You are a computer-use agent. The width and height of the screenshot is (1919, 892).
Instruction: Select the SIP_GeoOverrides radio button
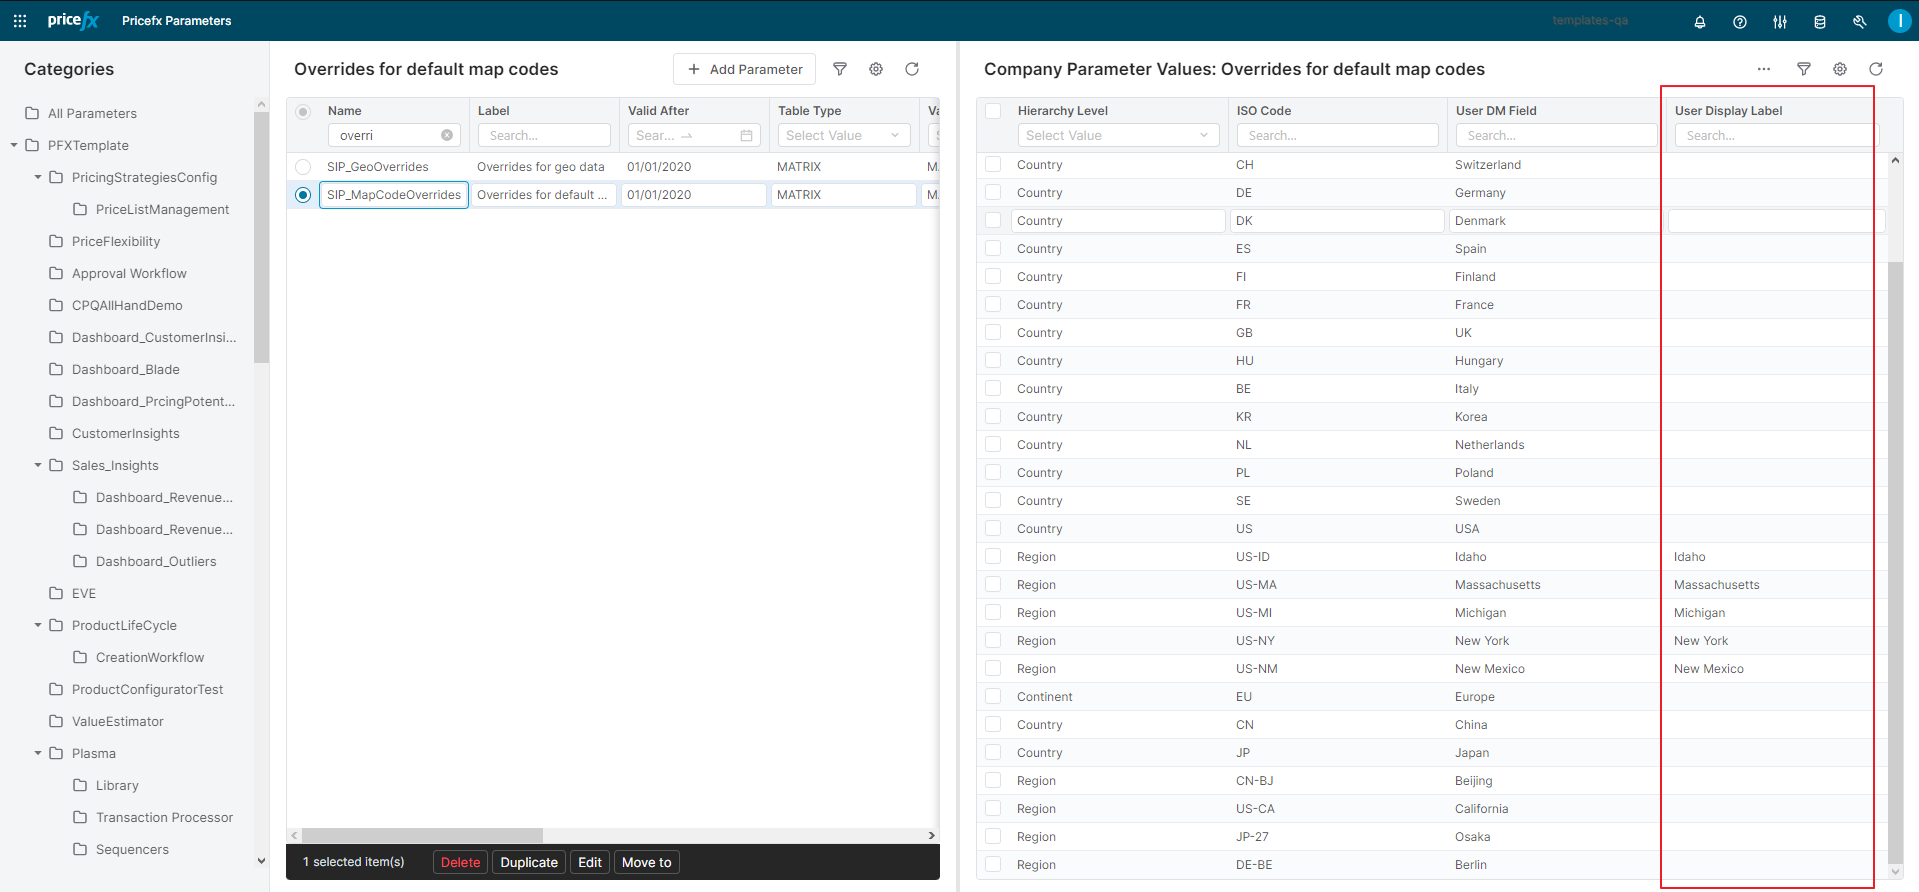(x=303, y=167)
